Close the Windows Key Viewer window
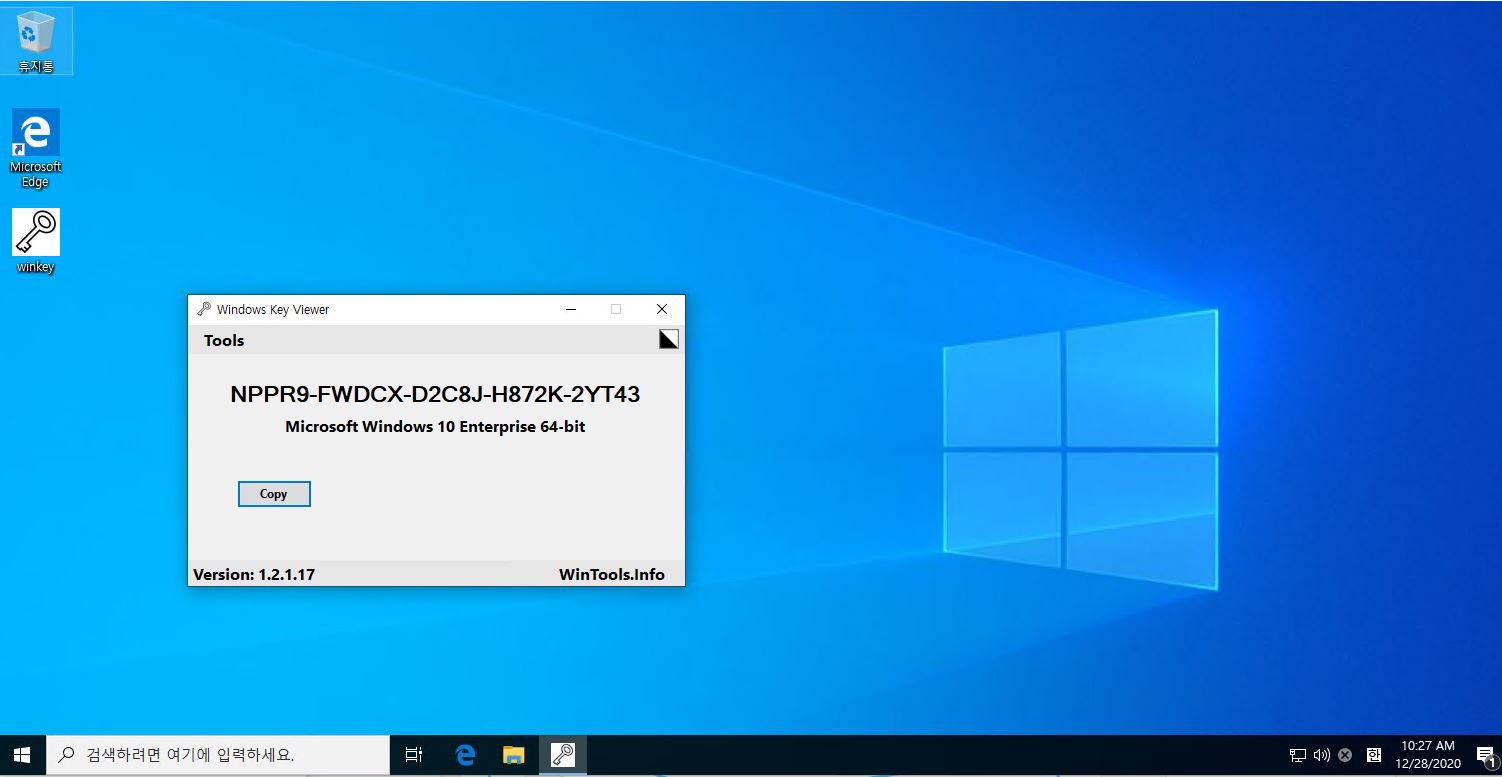Image resolution: width=1502 pixels, height=777 pixels. click(661, 309)
